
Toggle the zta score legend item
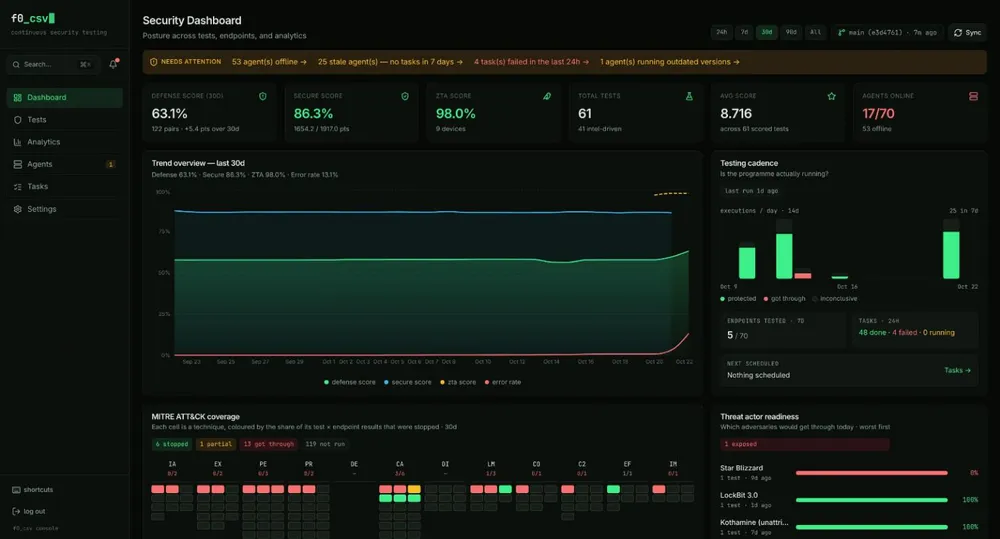(458, 382)
